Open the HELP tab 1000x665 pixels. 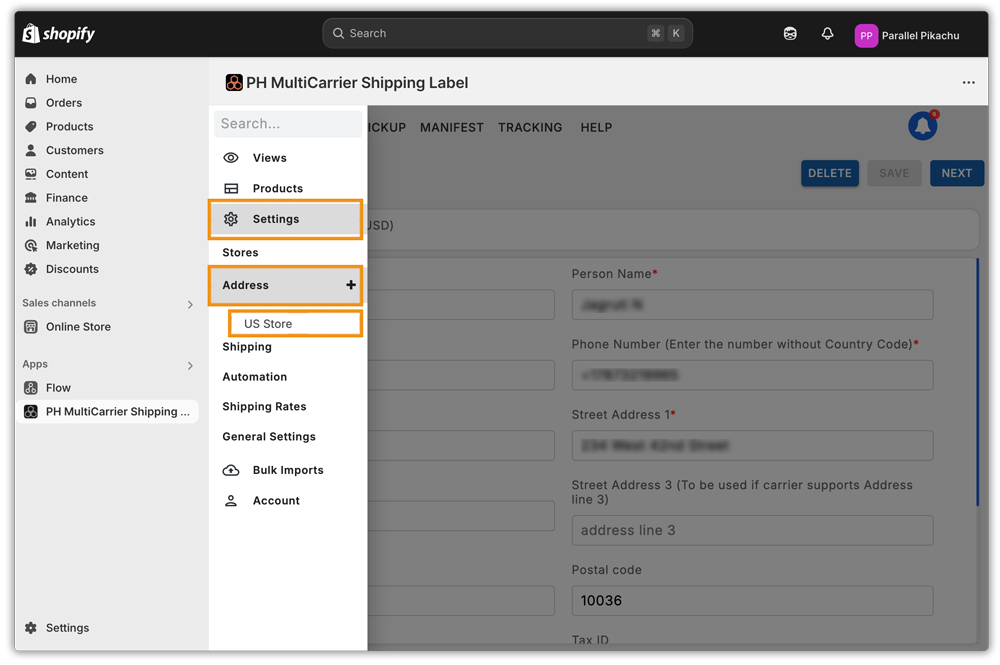[596, 128]
